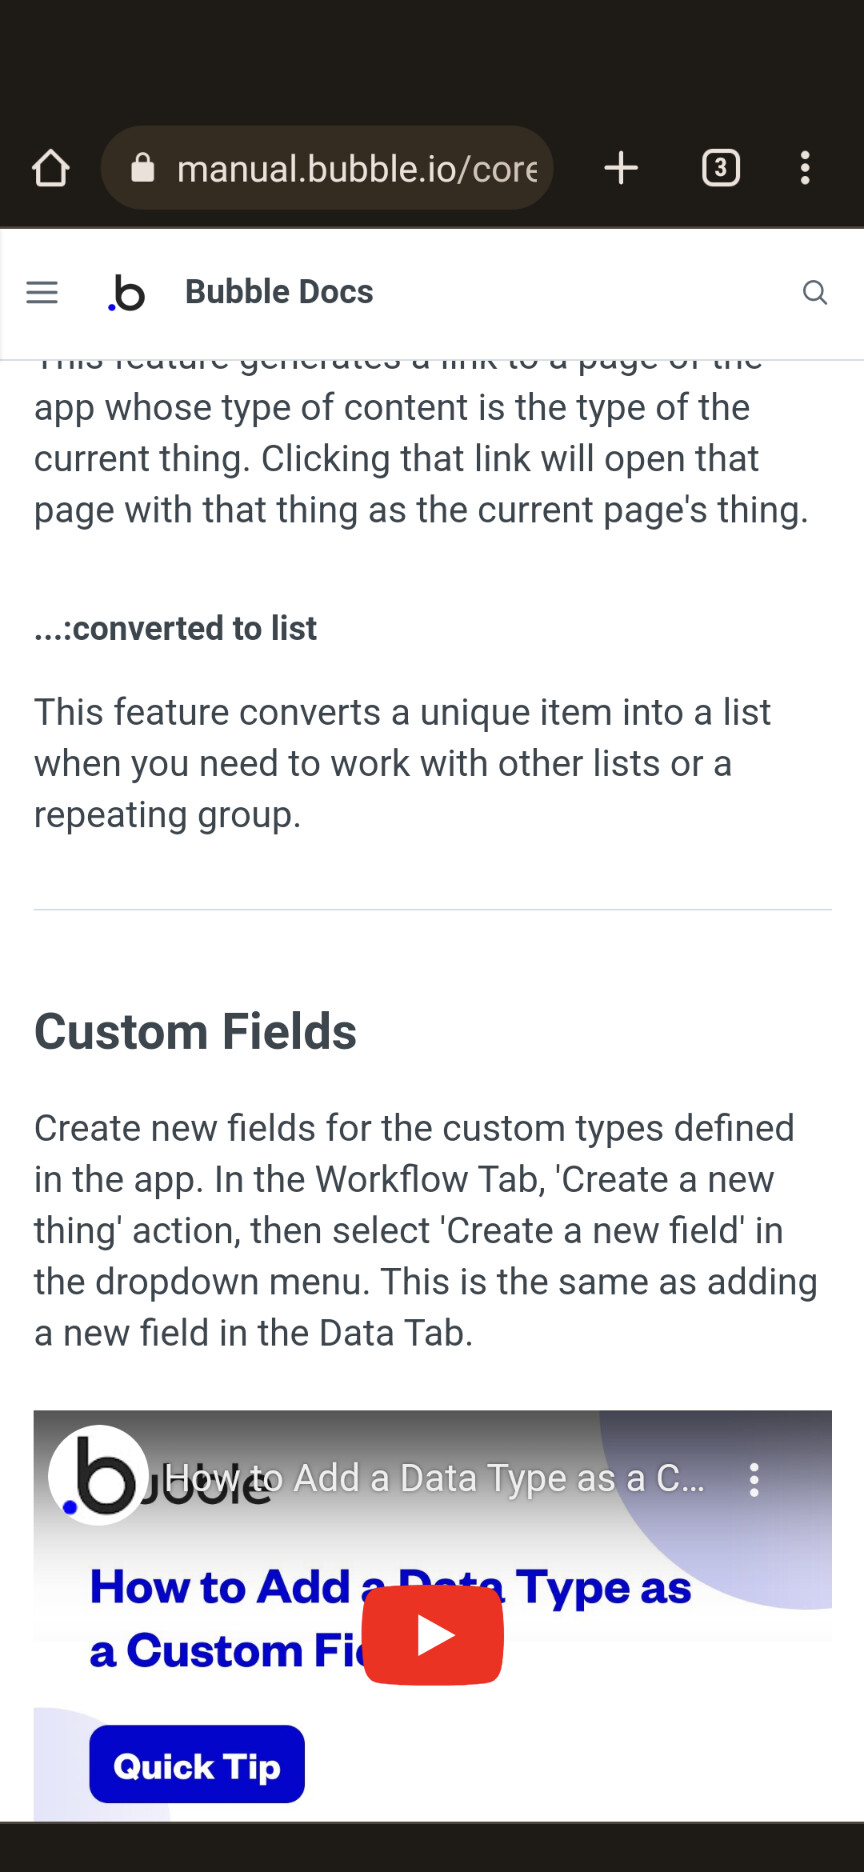
Task: Click the Bubble channel avatar on video
Action: coord(98,1476)
